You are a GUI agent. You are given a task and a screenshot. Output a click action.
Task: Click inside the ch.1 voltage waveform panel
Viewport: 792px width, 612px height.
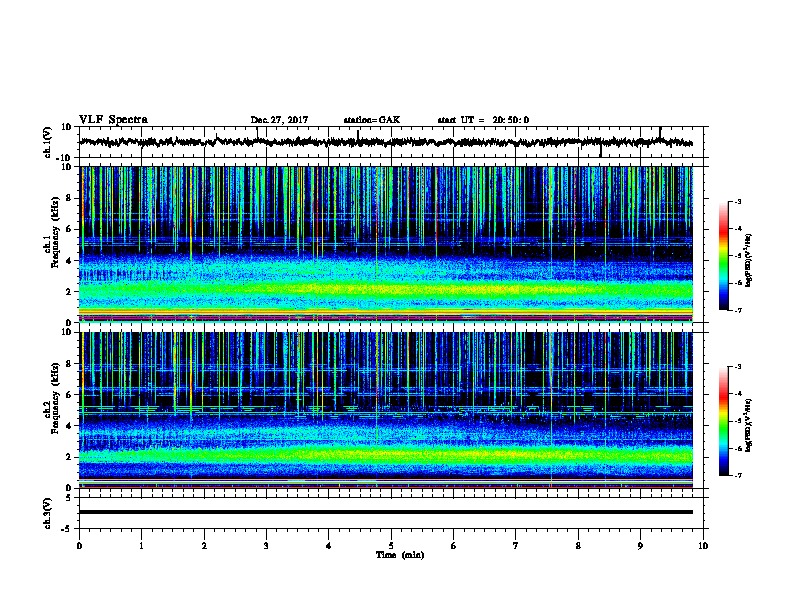tap(393, 142)
